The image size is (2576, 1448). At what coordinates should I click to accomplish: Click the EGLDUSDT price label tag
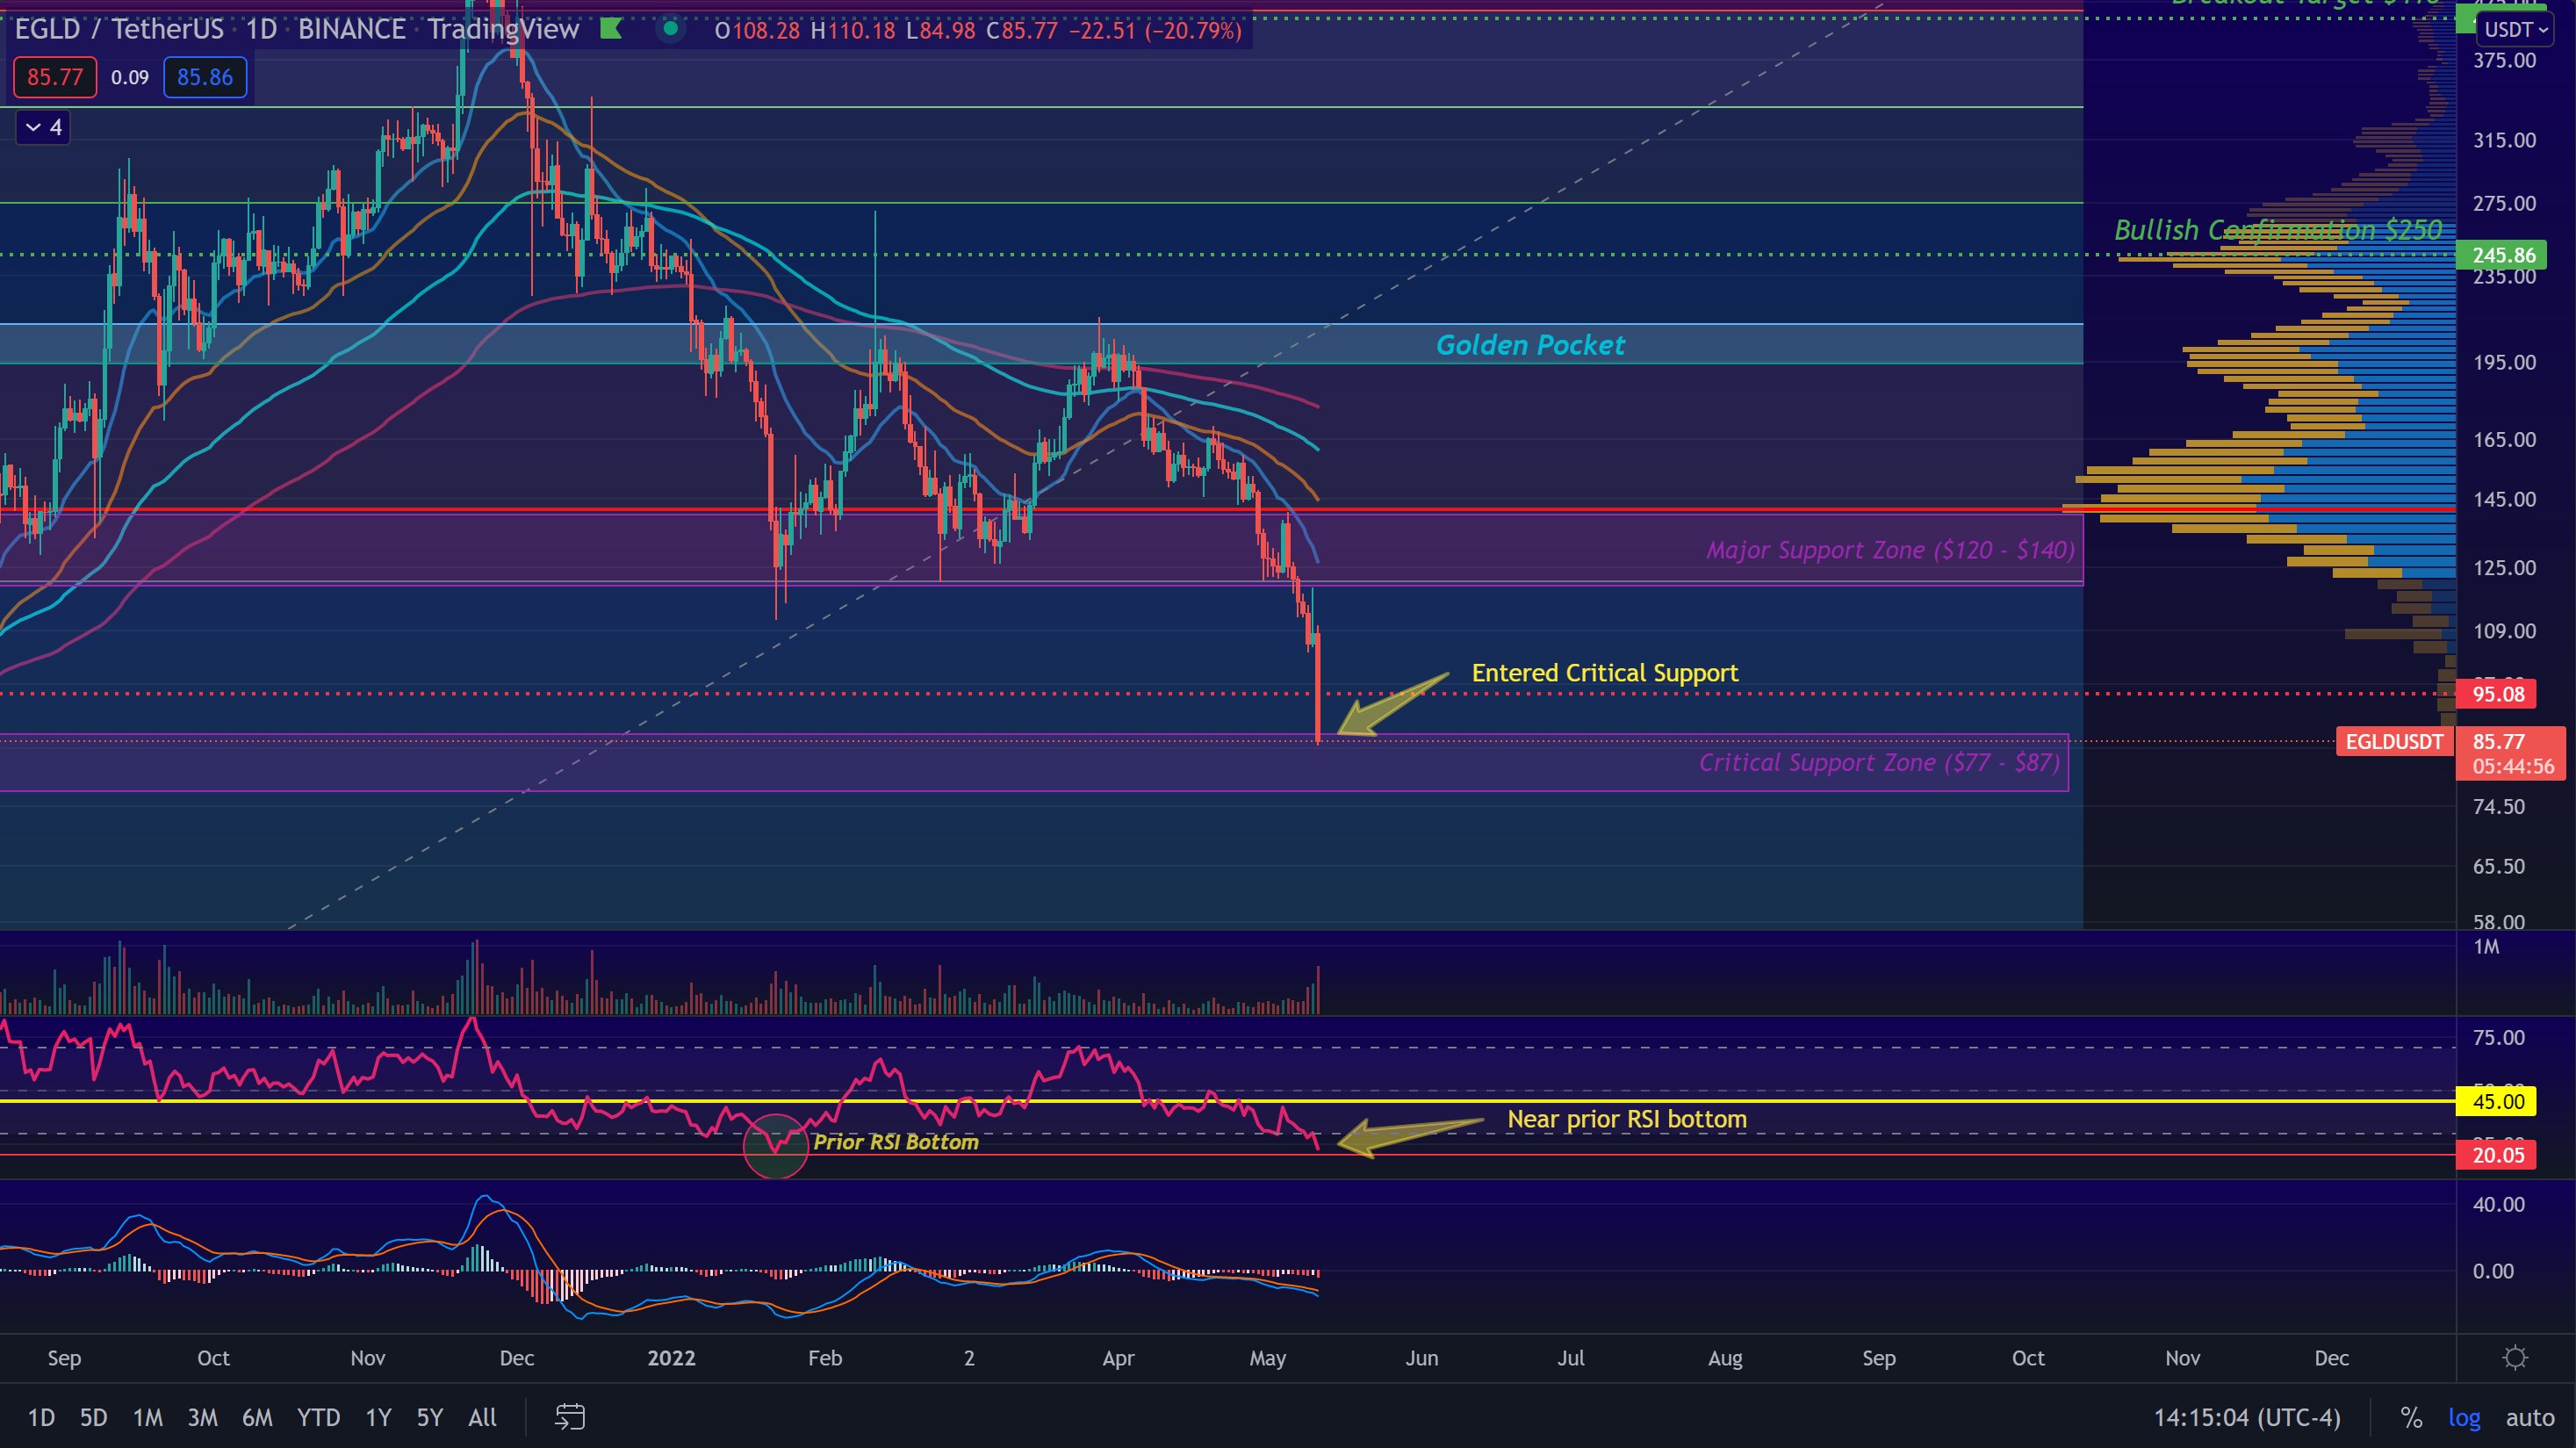pos(2394,741)
